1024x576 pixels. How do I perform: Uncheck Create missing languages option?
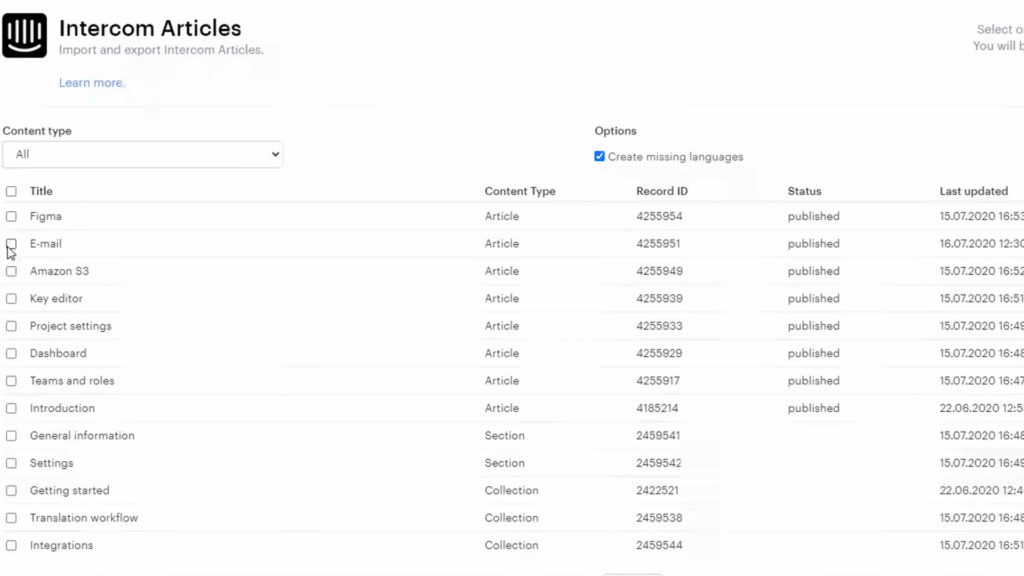click(600, 156)
